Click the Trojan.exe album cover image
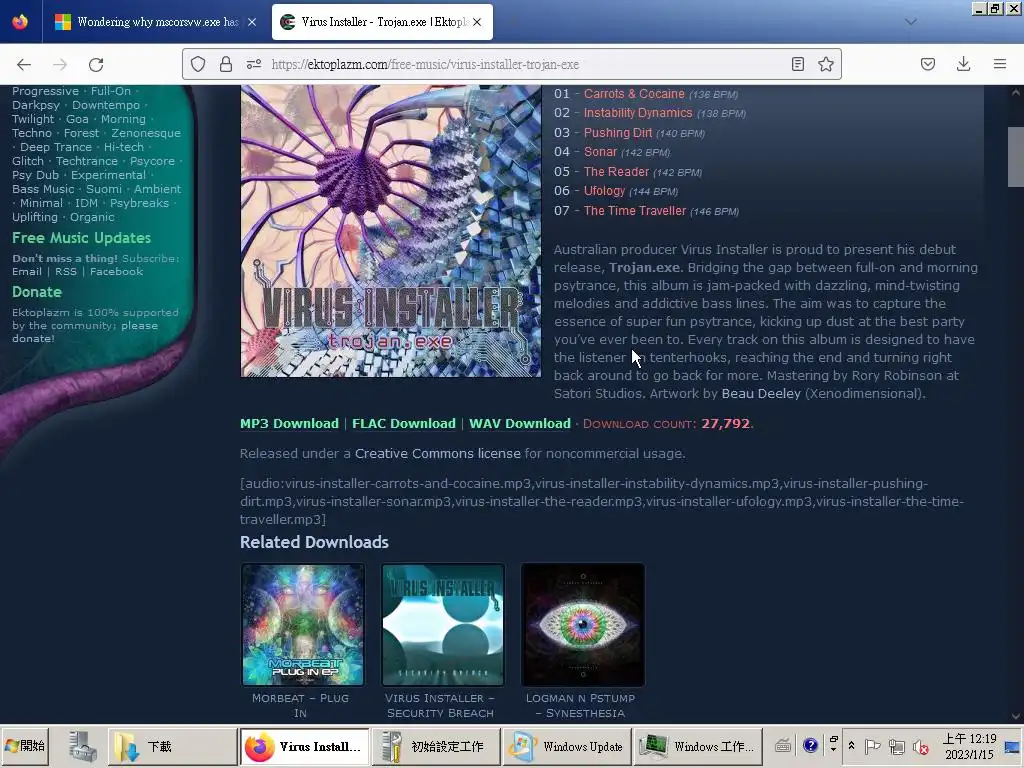The height and width of the screenshot is (768, 1024). pos(391,231)
